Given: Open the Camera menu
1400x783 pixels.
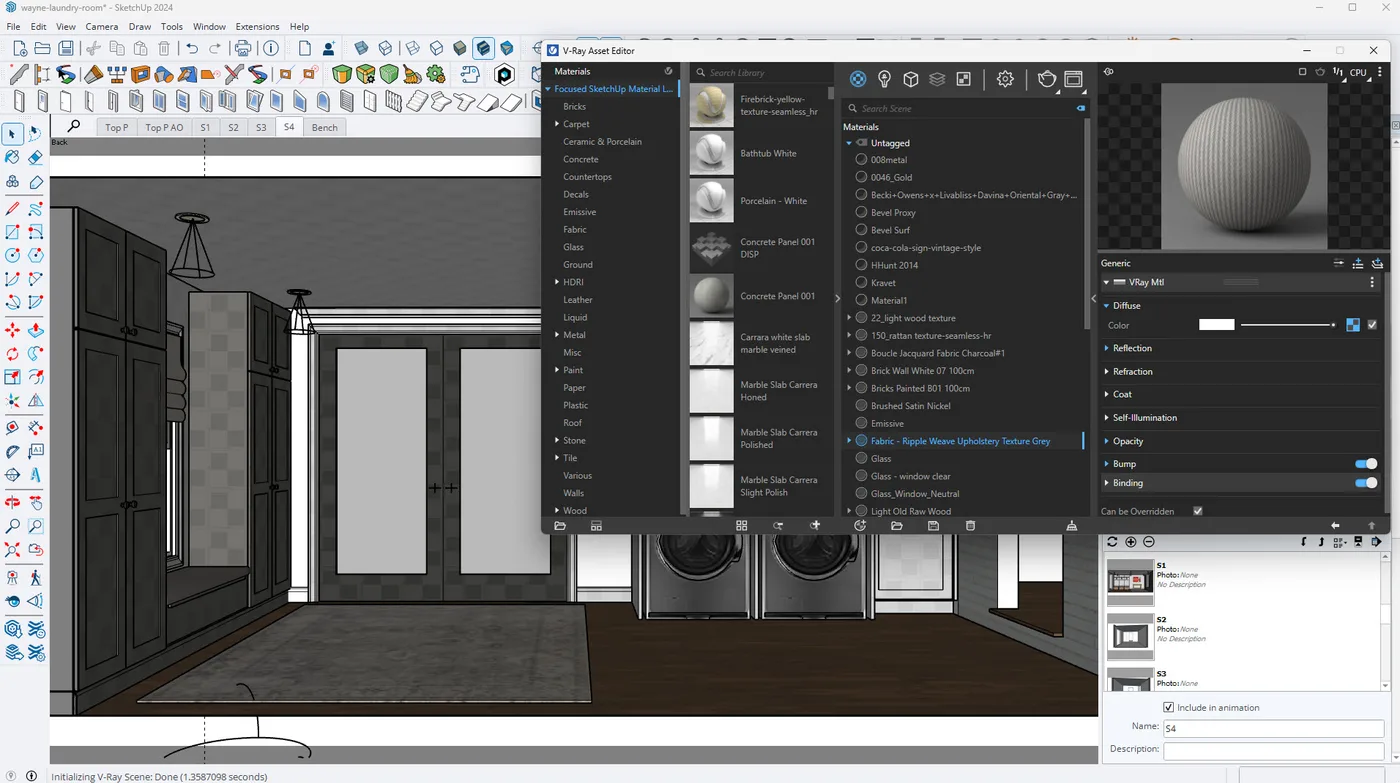Looking at the screenshot, I should coord(101,26).
